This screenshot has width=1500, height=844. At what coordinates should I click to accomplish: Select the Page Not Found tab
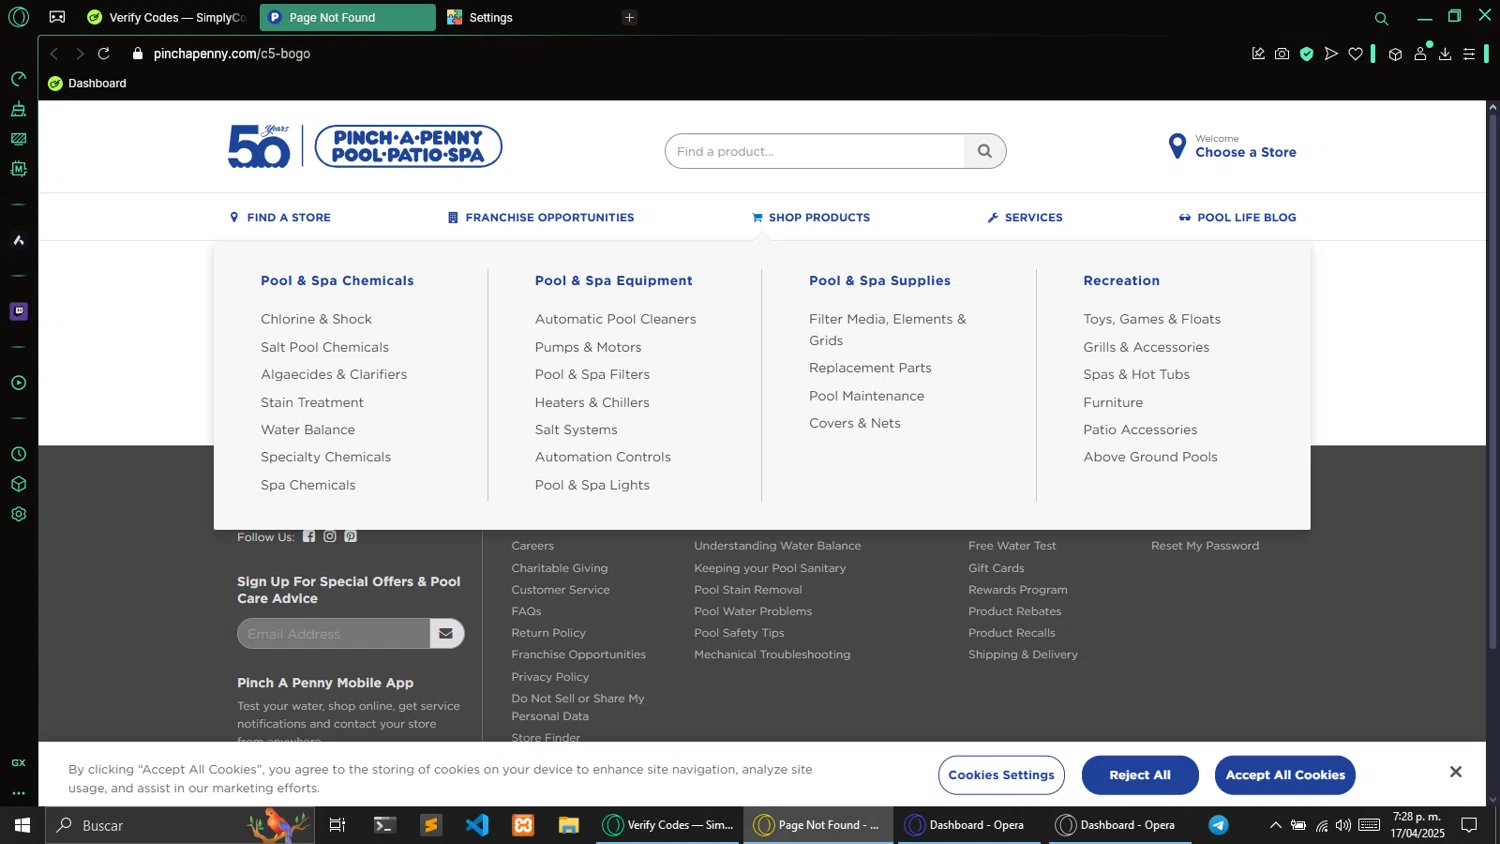[347, 17]
